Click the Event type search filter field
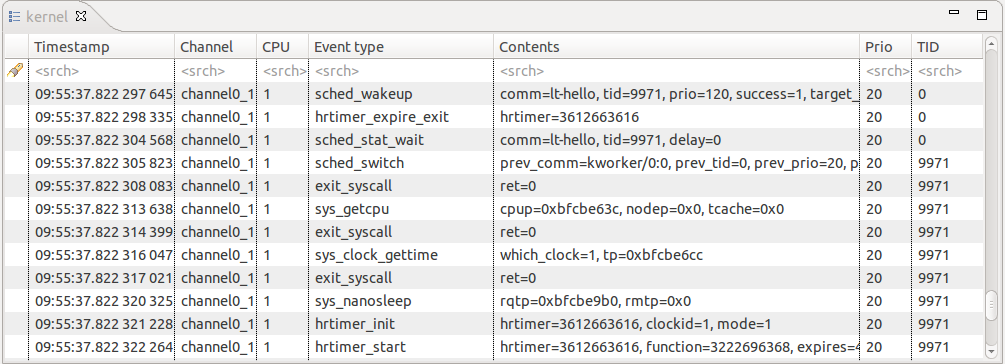 [401, 70]
